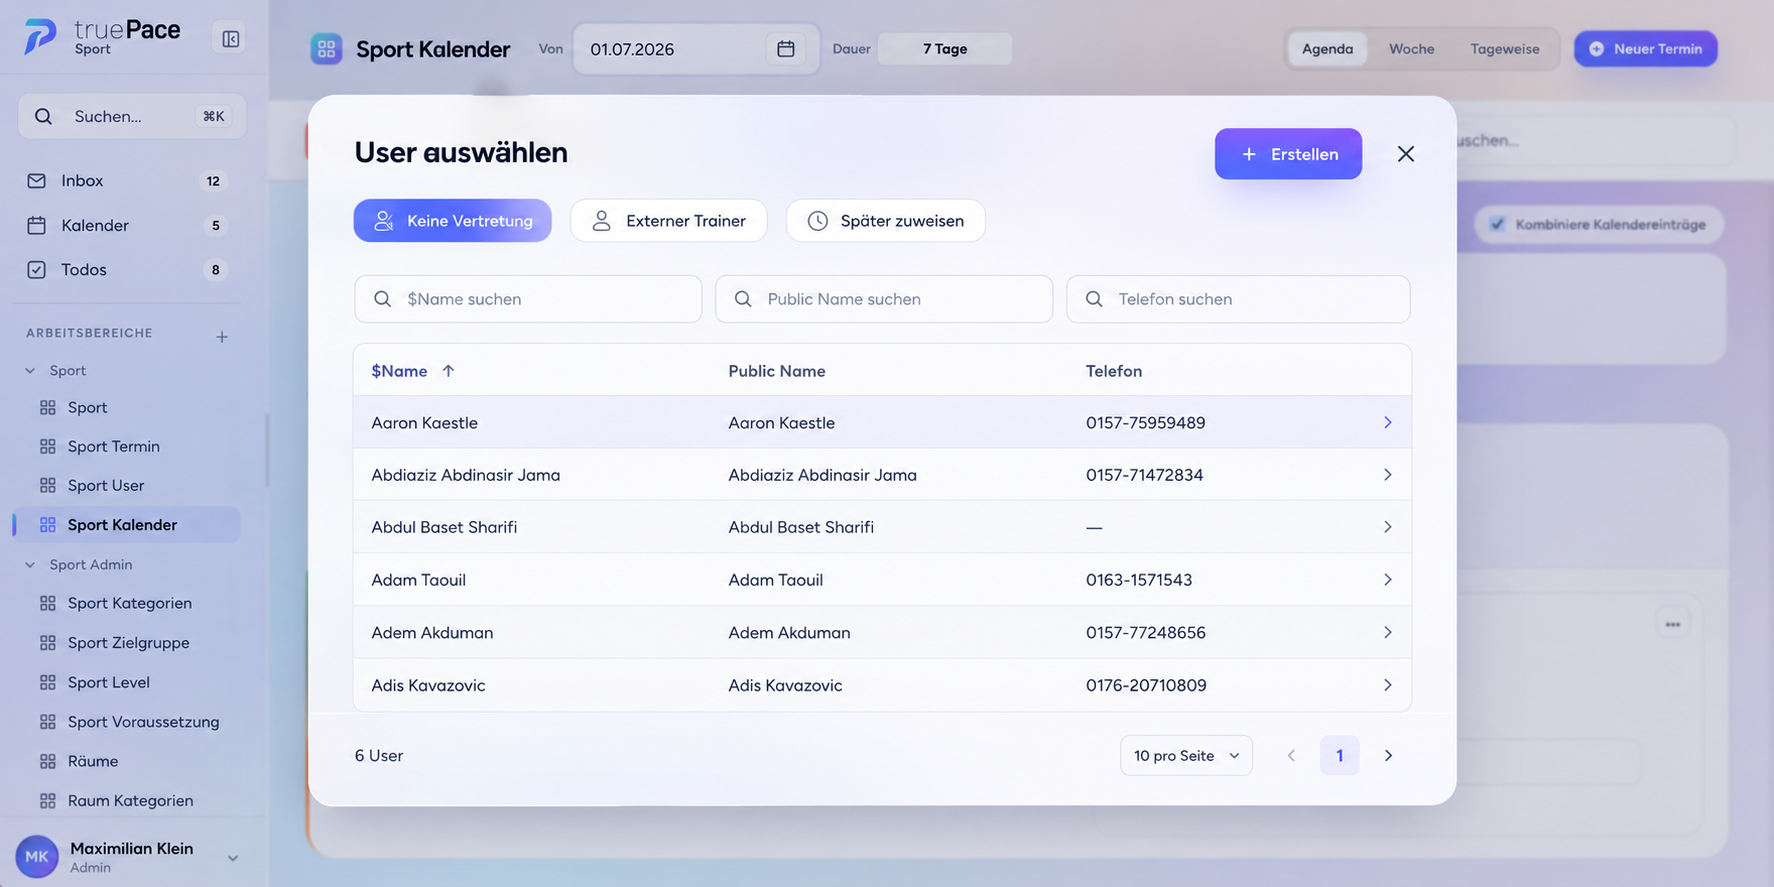Switch to Woche view

coord(1411,49)
